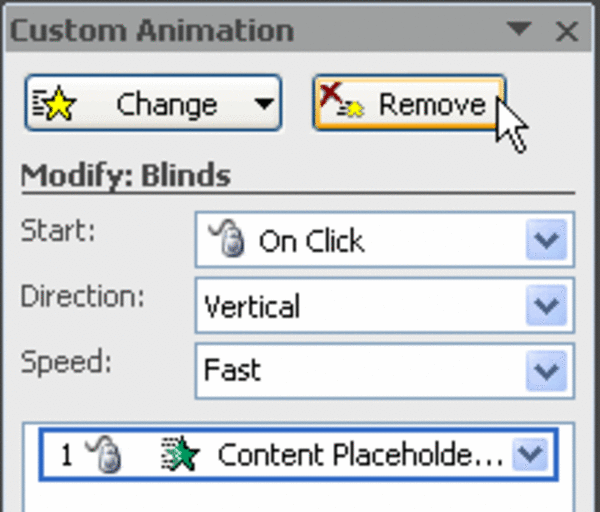Expand the Direction dropdown arrow
Viewport: 600px width, 512px height.
pyautogui.click(x=546, y=305)
